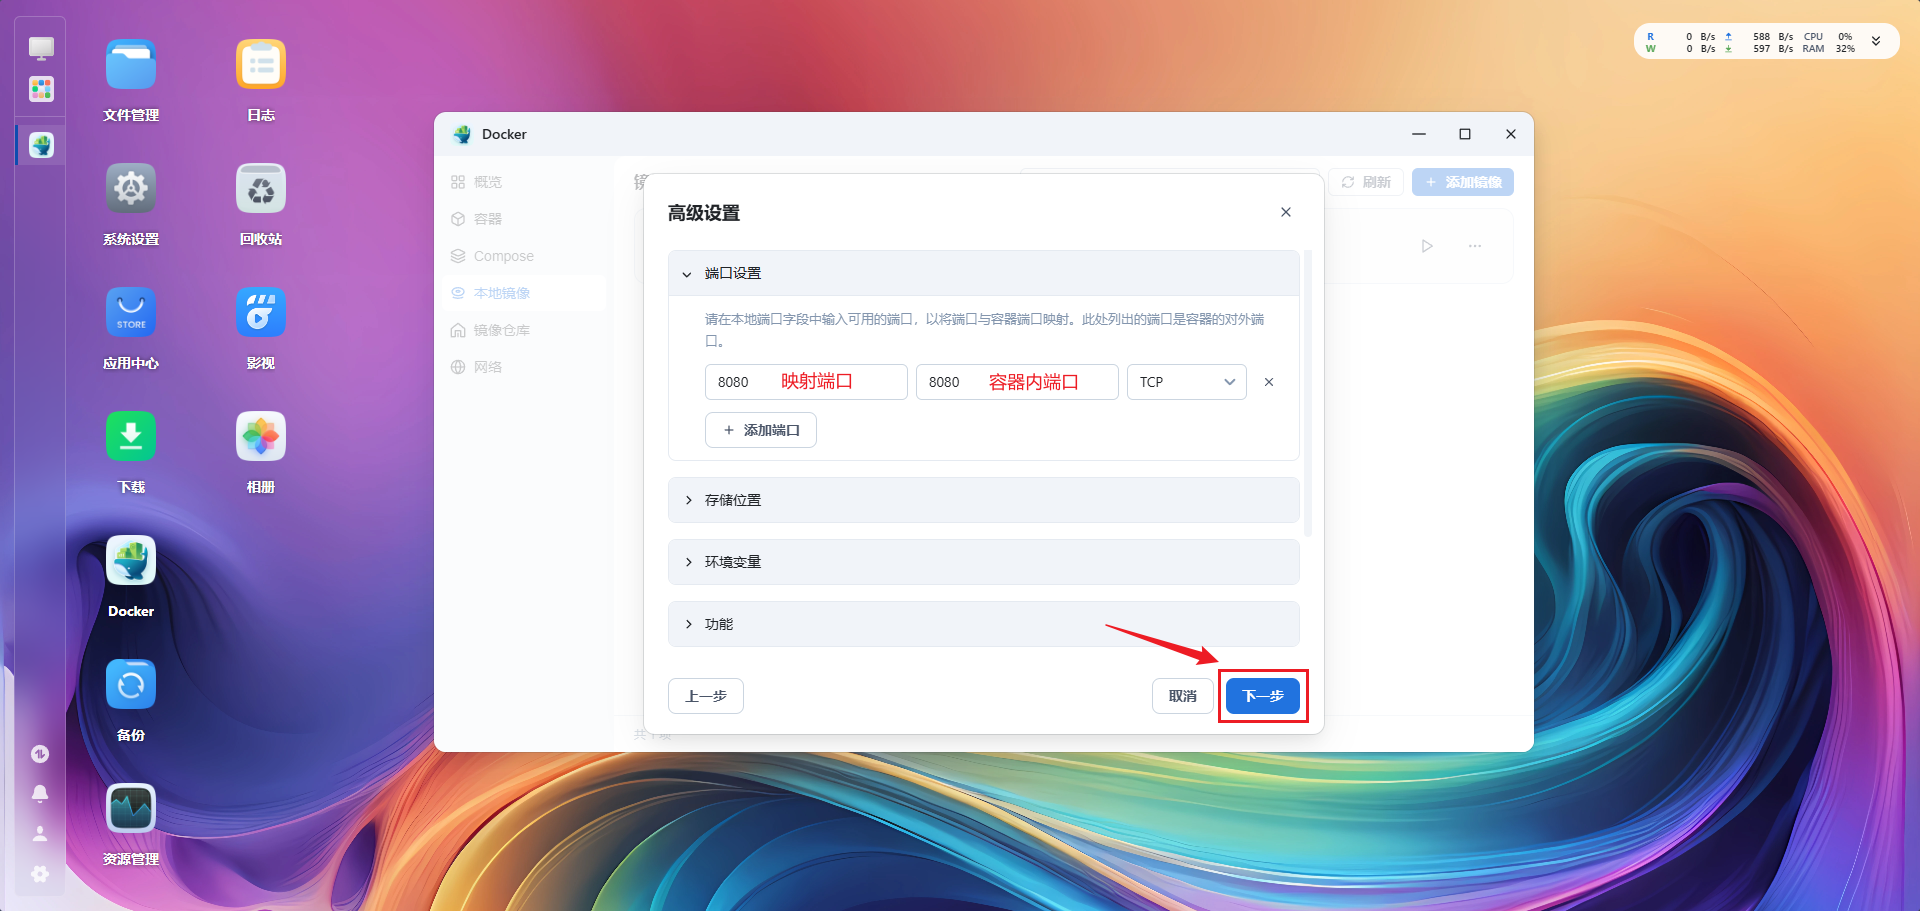Open the 日志 desktop app
The height and width of the screenshot is (911, 1920).
[261, 66]
